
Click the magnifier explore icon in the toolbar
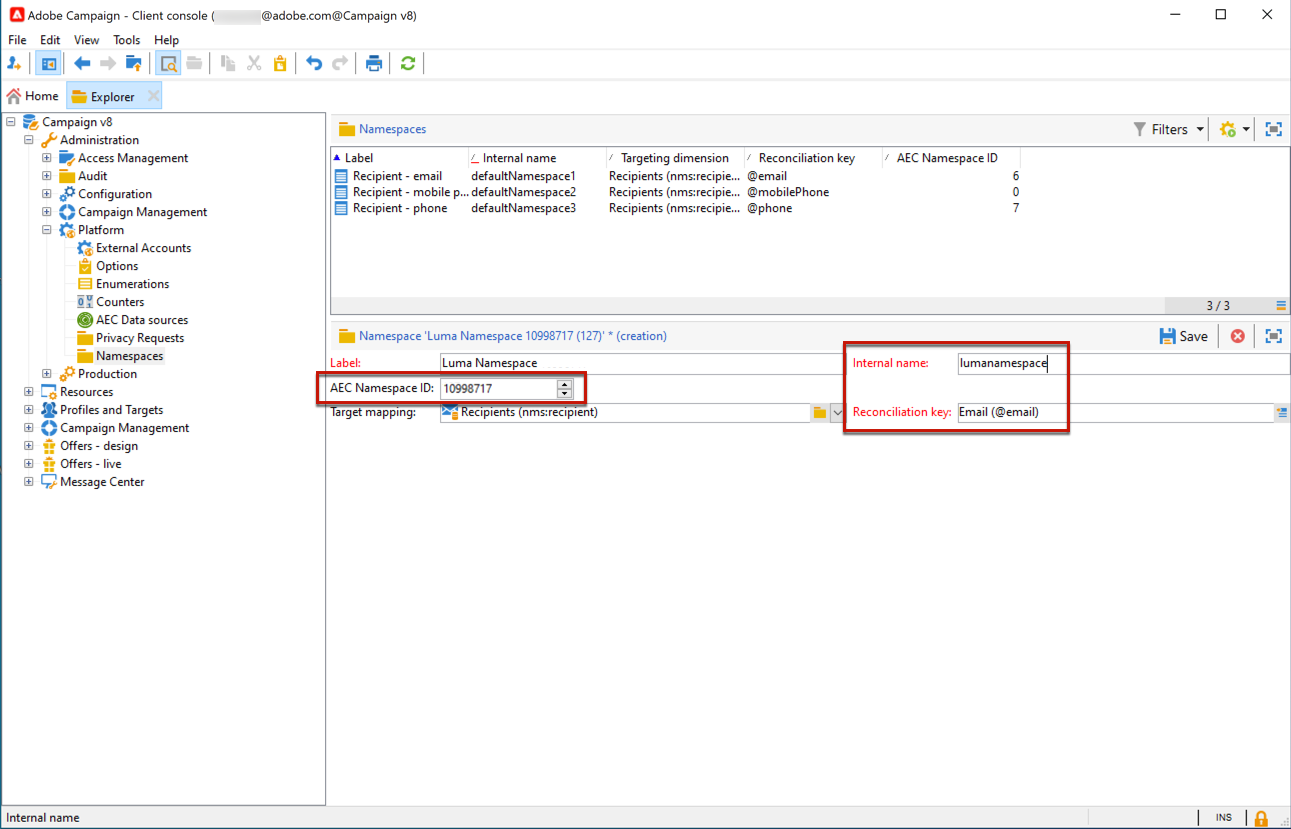click(x=168, y=64)
